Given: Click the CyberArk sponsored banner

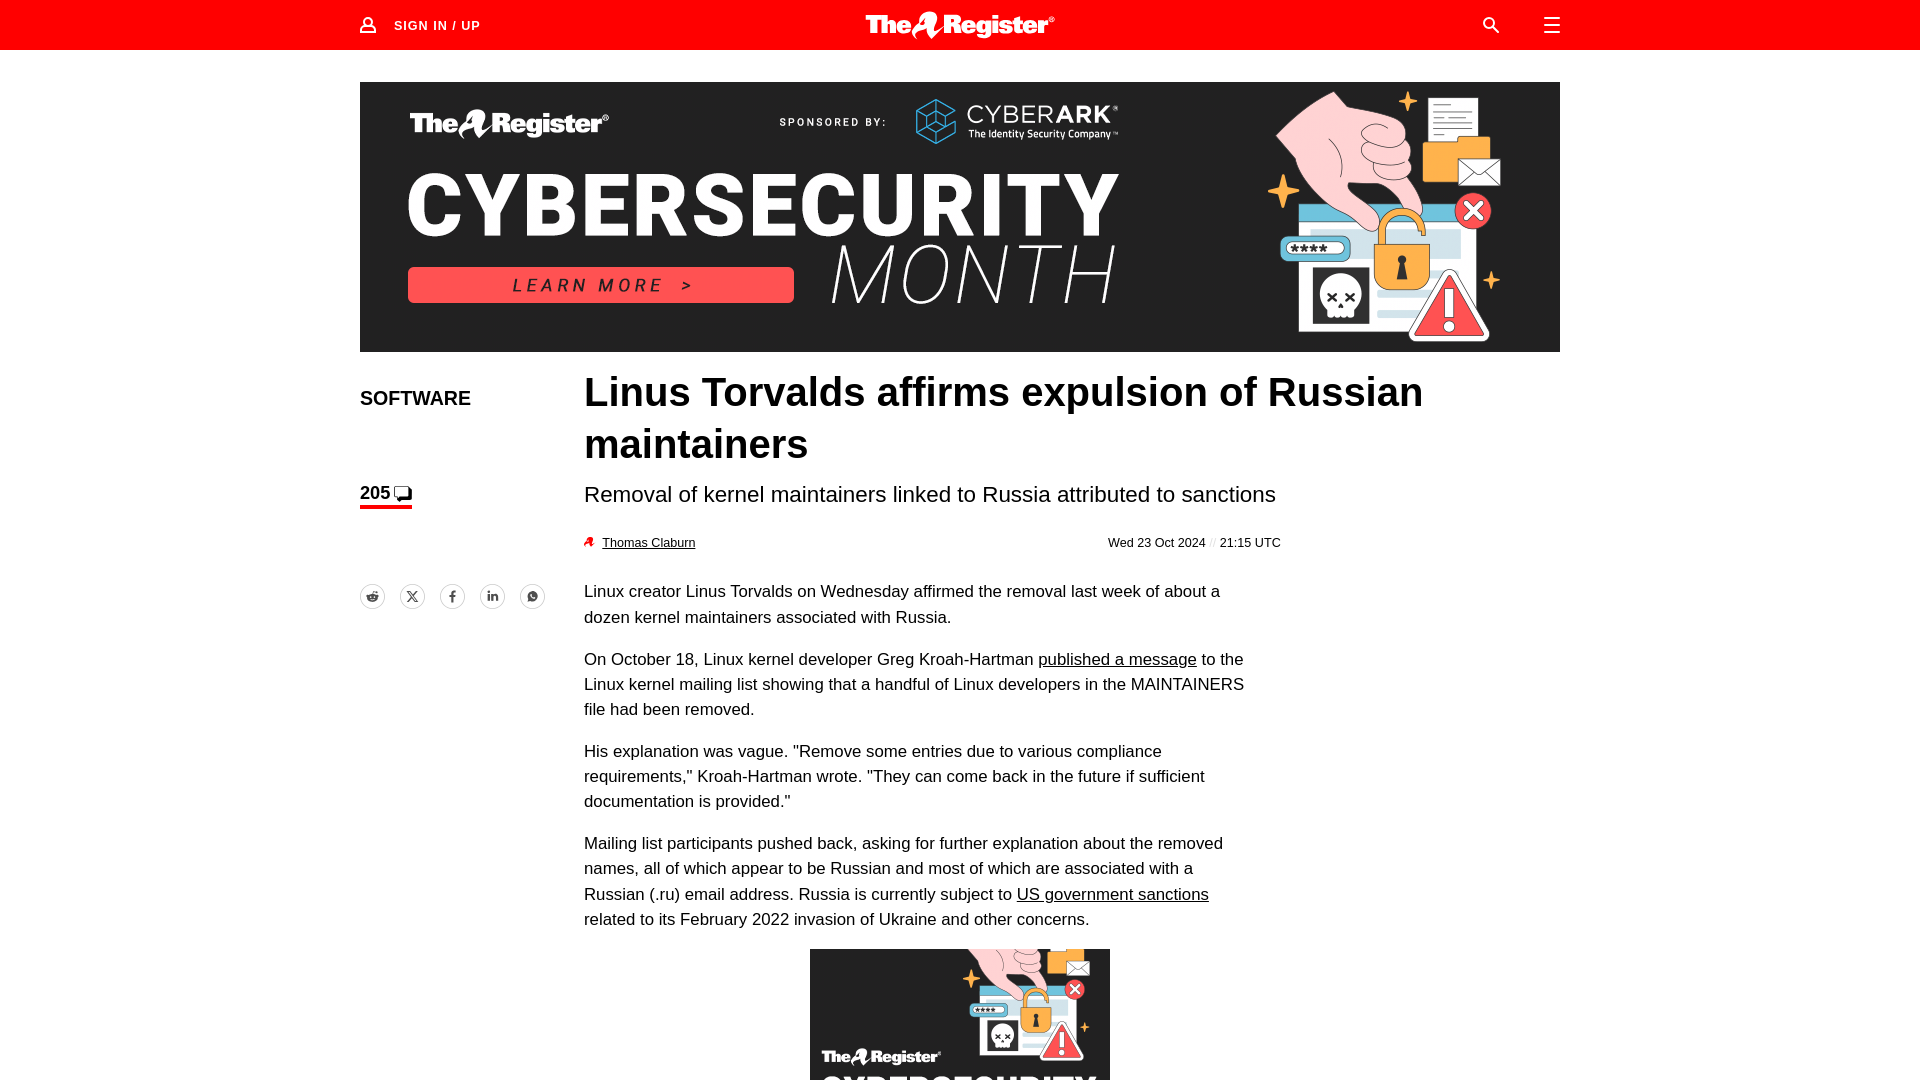Looking at the screenshot, I should (x=960, y=216).
